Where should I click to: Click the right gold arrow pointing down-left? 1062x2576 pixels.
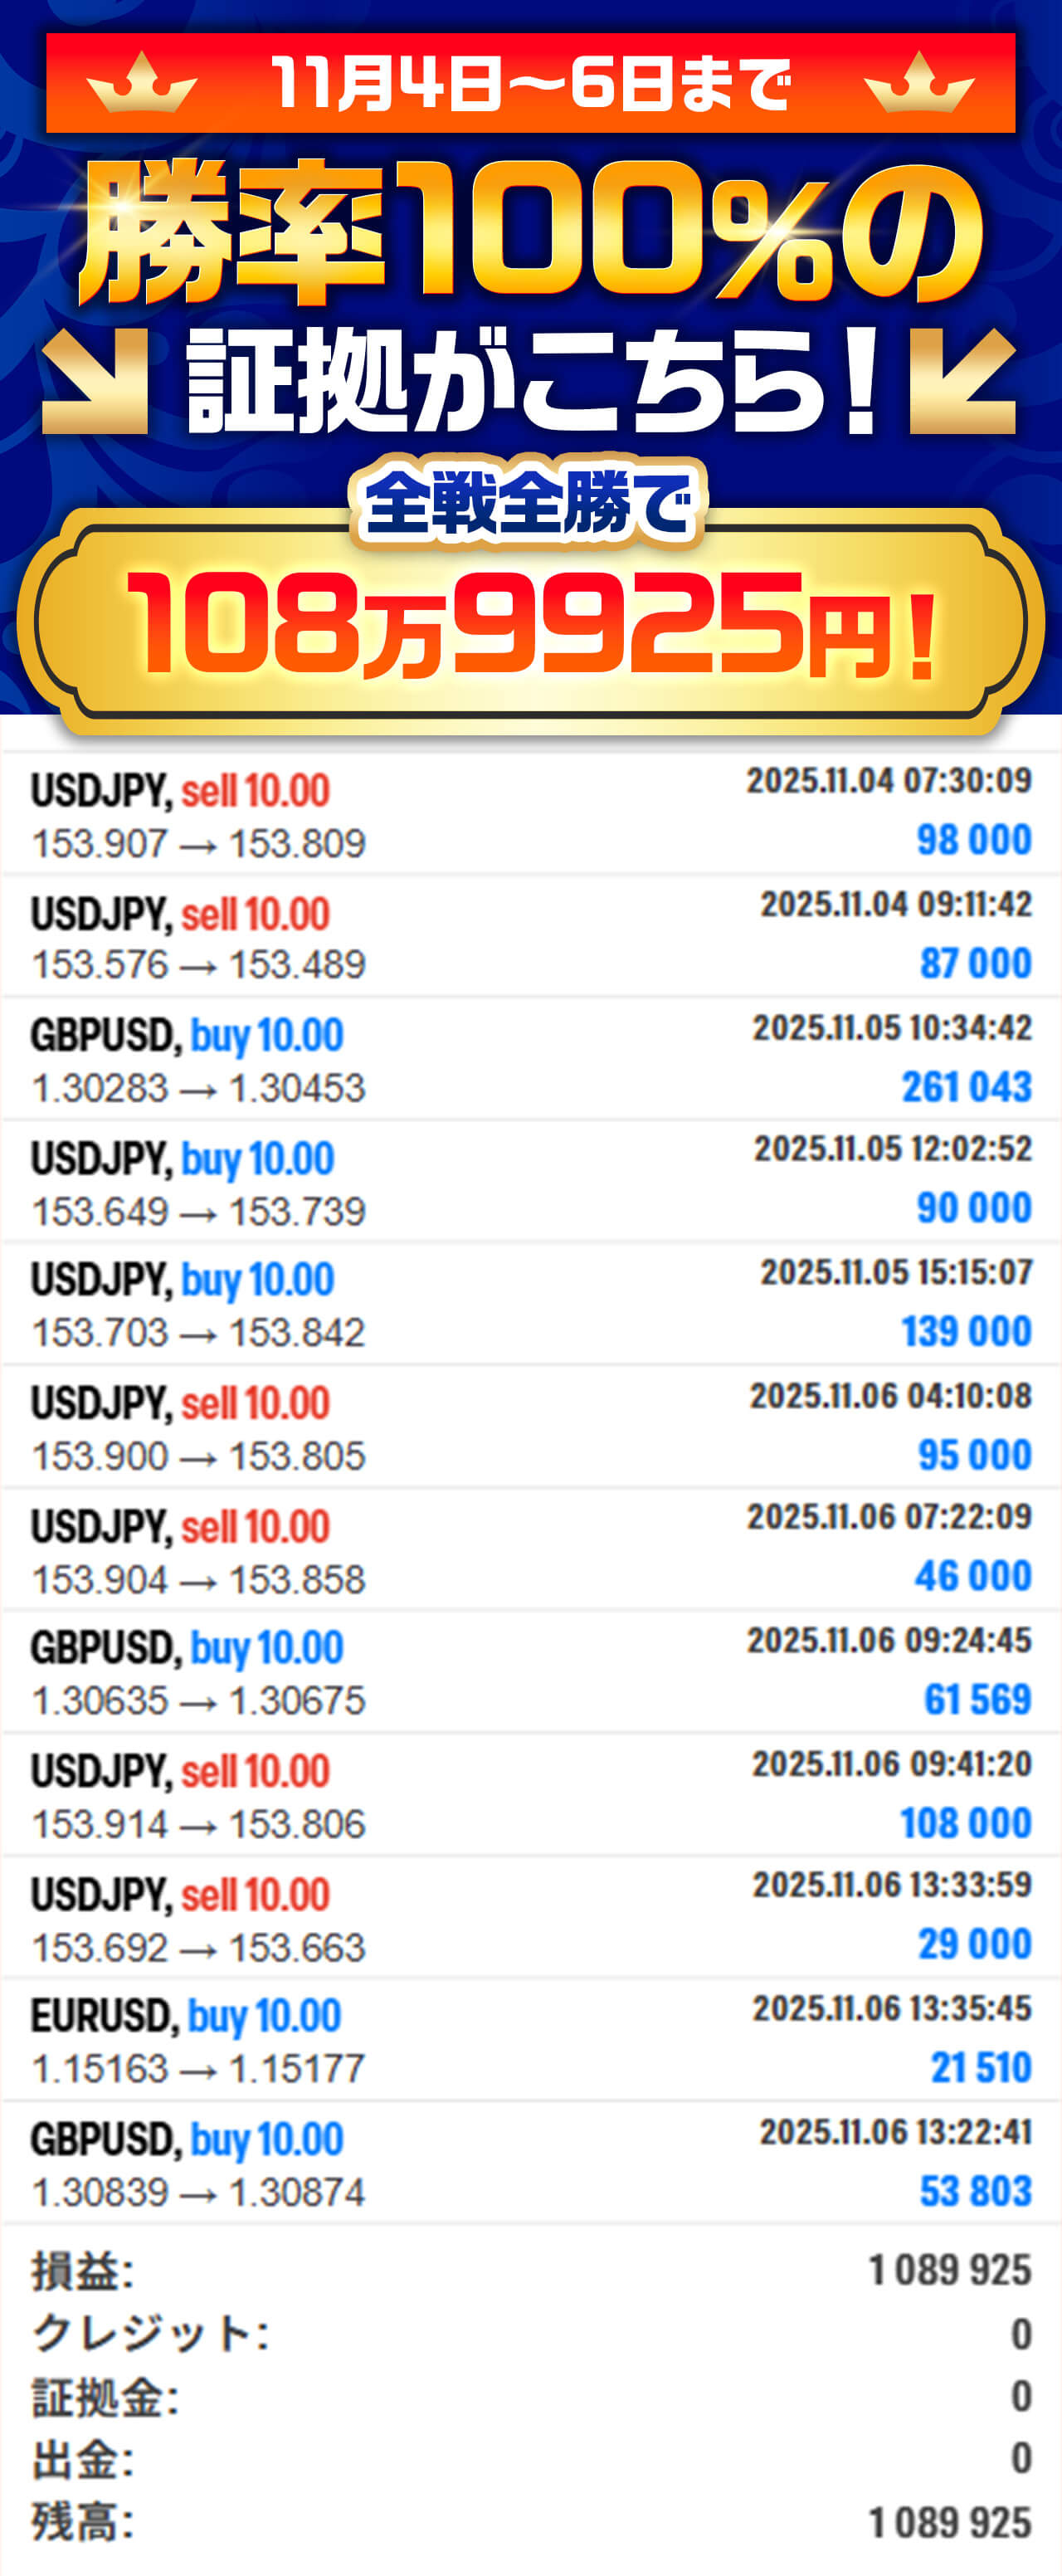pos(962,381)
